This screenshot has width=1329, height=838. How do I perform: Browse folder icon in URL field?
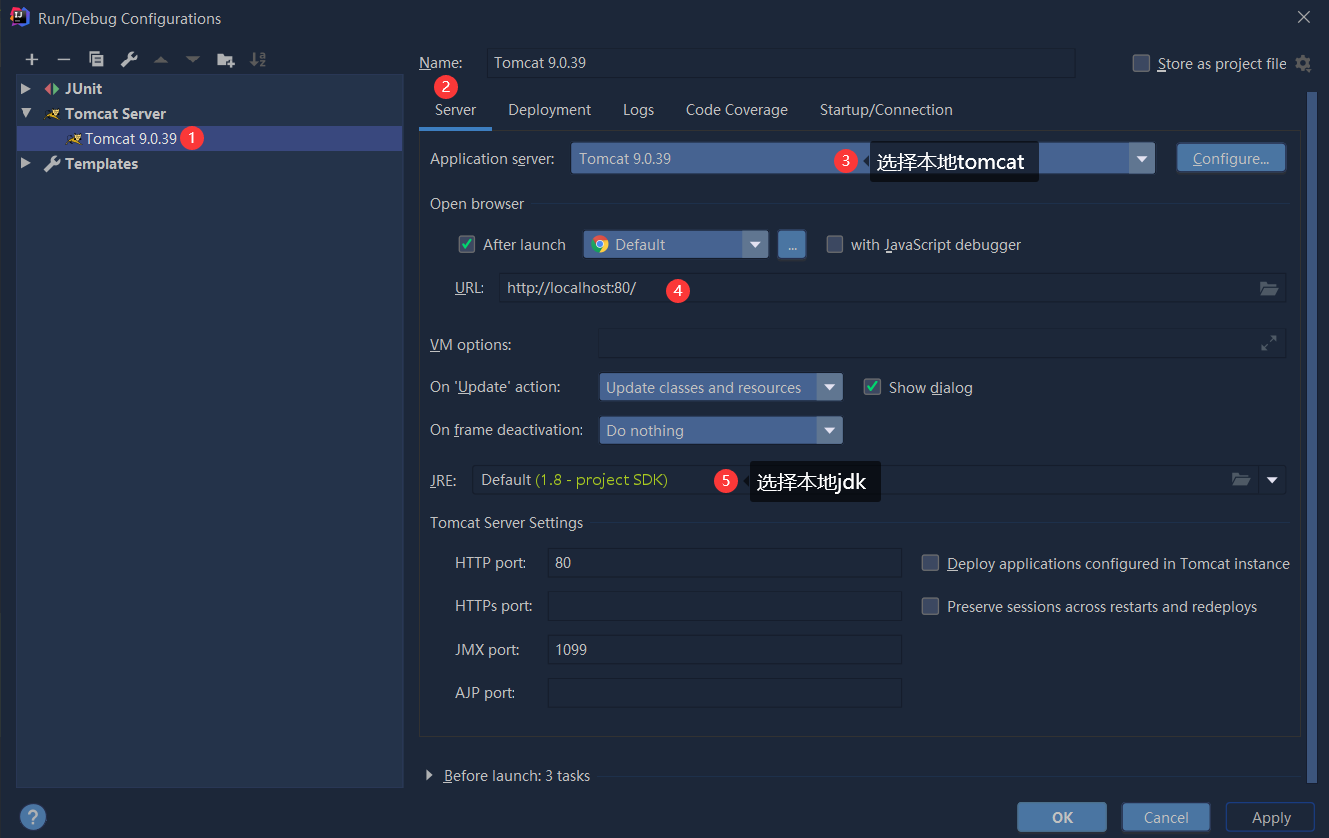(x=1269, y=288)
